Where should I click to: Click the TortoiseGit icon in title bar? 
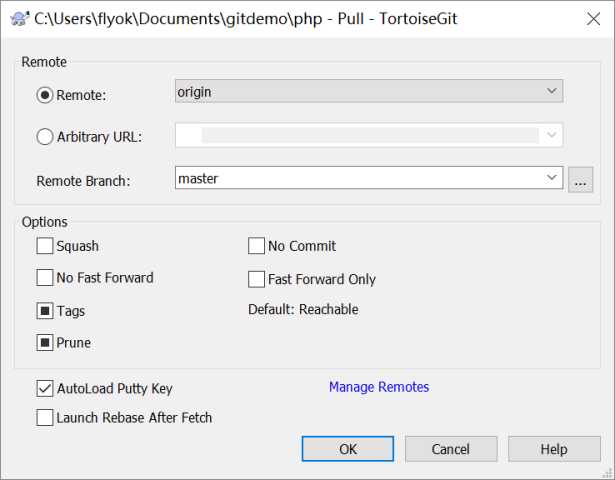click(20, 18)
